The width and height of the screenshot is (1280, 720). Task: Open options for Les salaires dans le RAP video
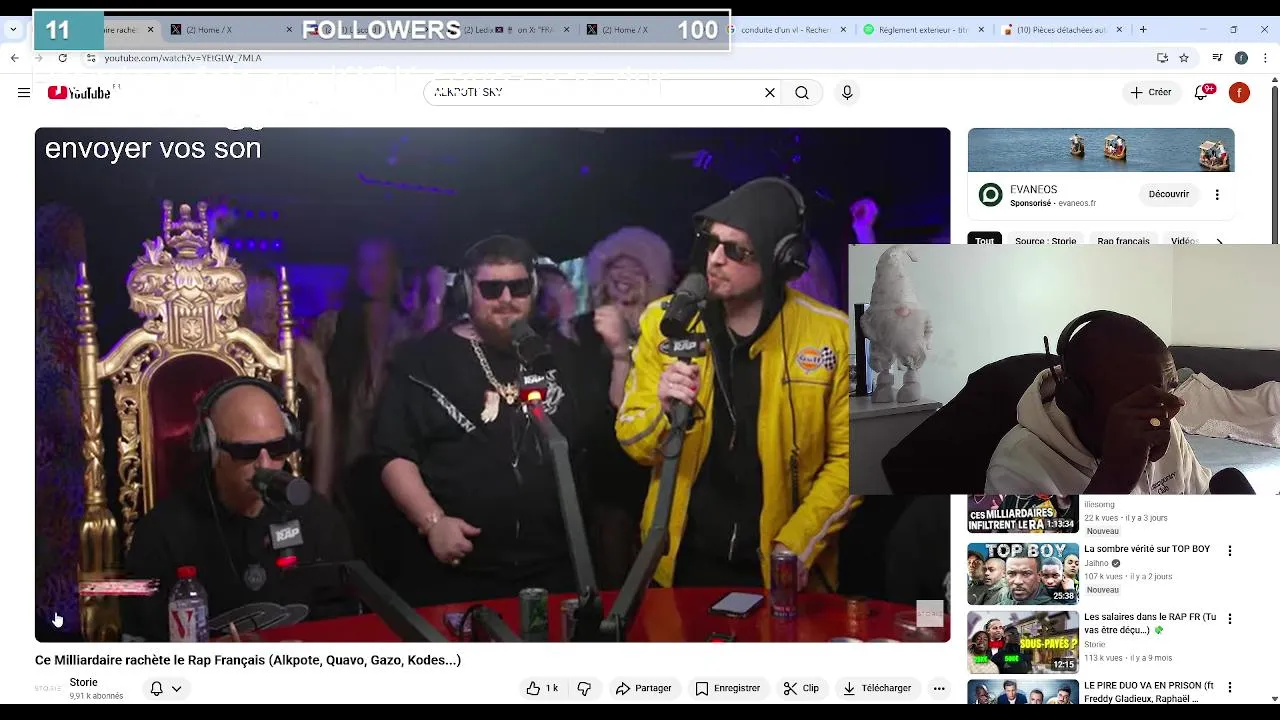click(1230, 619)
